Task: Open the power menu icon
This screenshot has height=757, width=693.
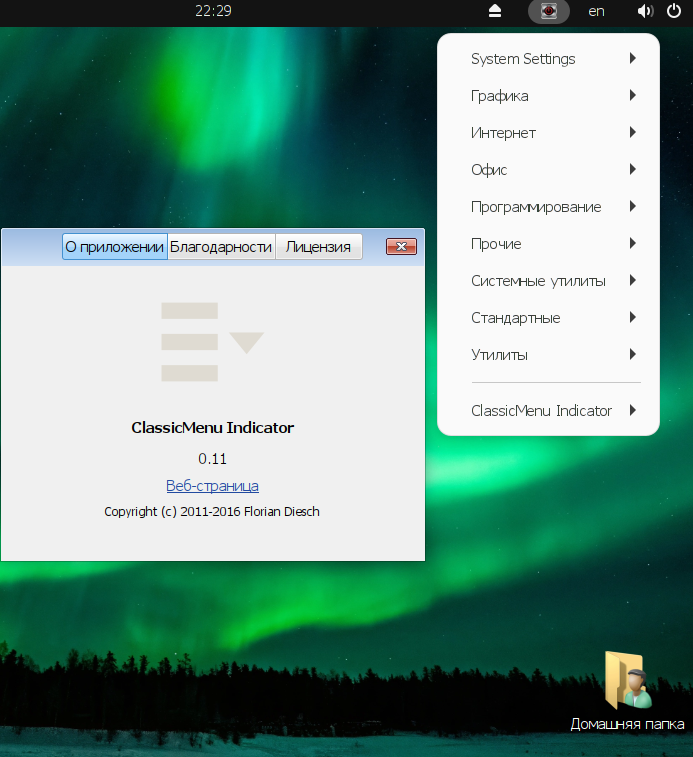Action: coord(674,11)
